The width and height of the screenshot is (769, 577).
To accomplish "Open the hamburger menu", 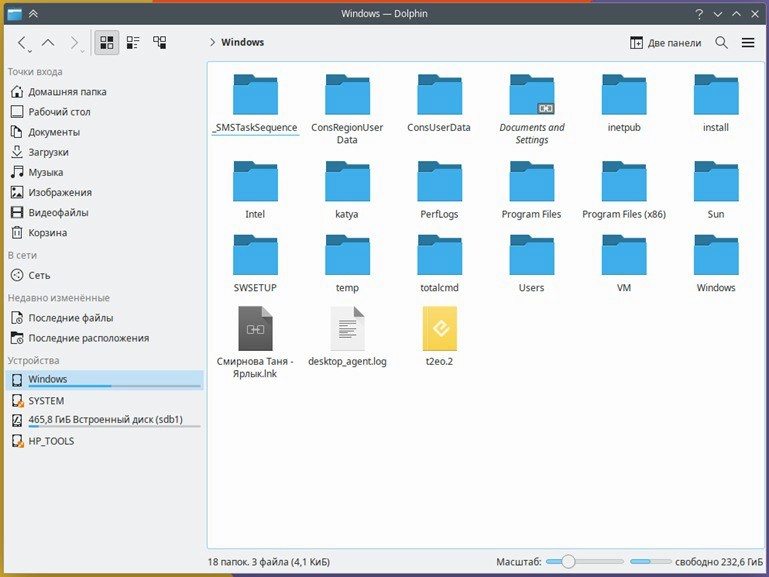I will pyautogui.click(x=748, y=43).
